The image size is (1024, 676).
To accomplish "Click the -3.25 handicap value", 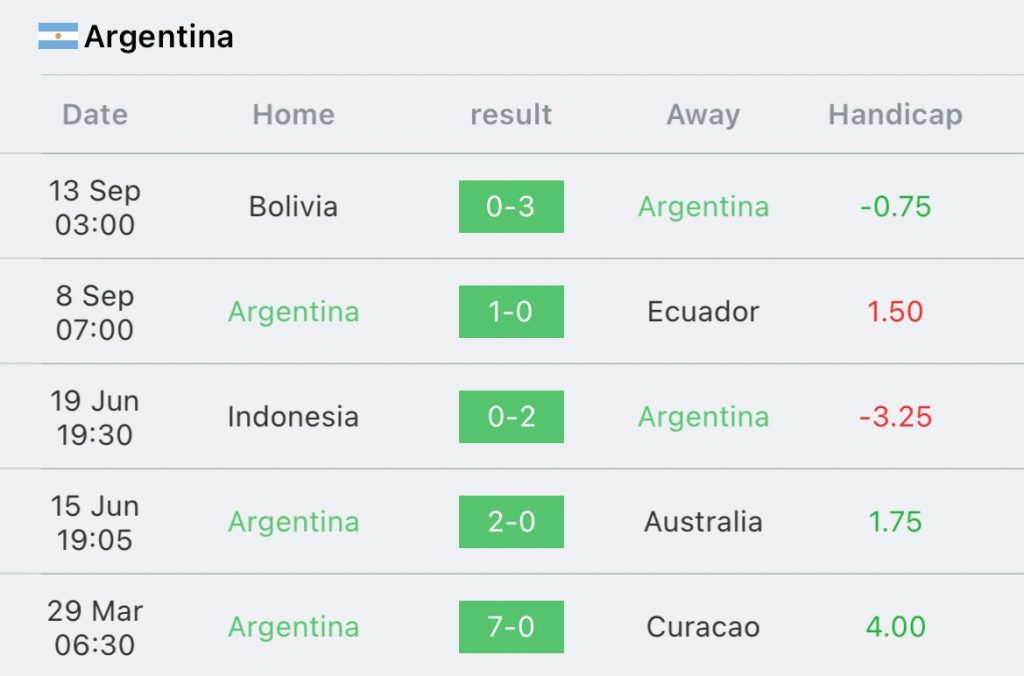I will click(x=895, y=417).
